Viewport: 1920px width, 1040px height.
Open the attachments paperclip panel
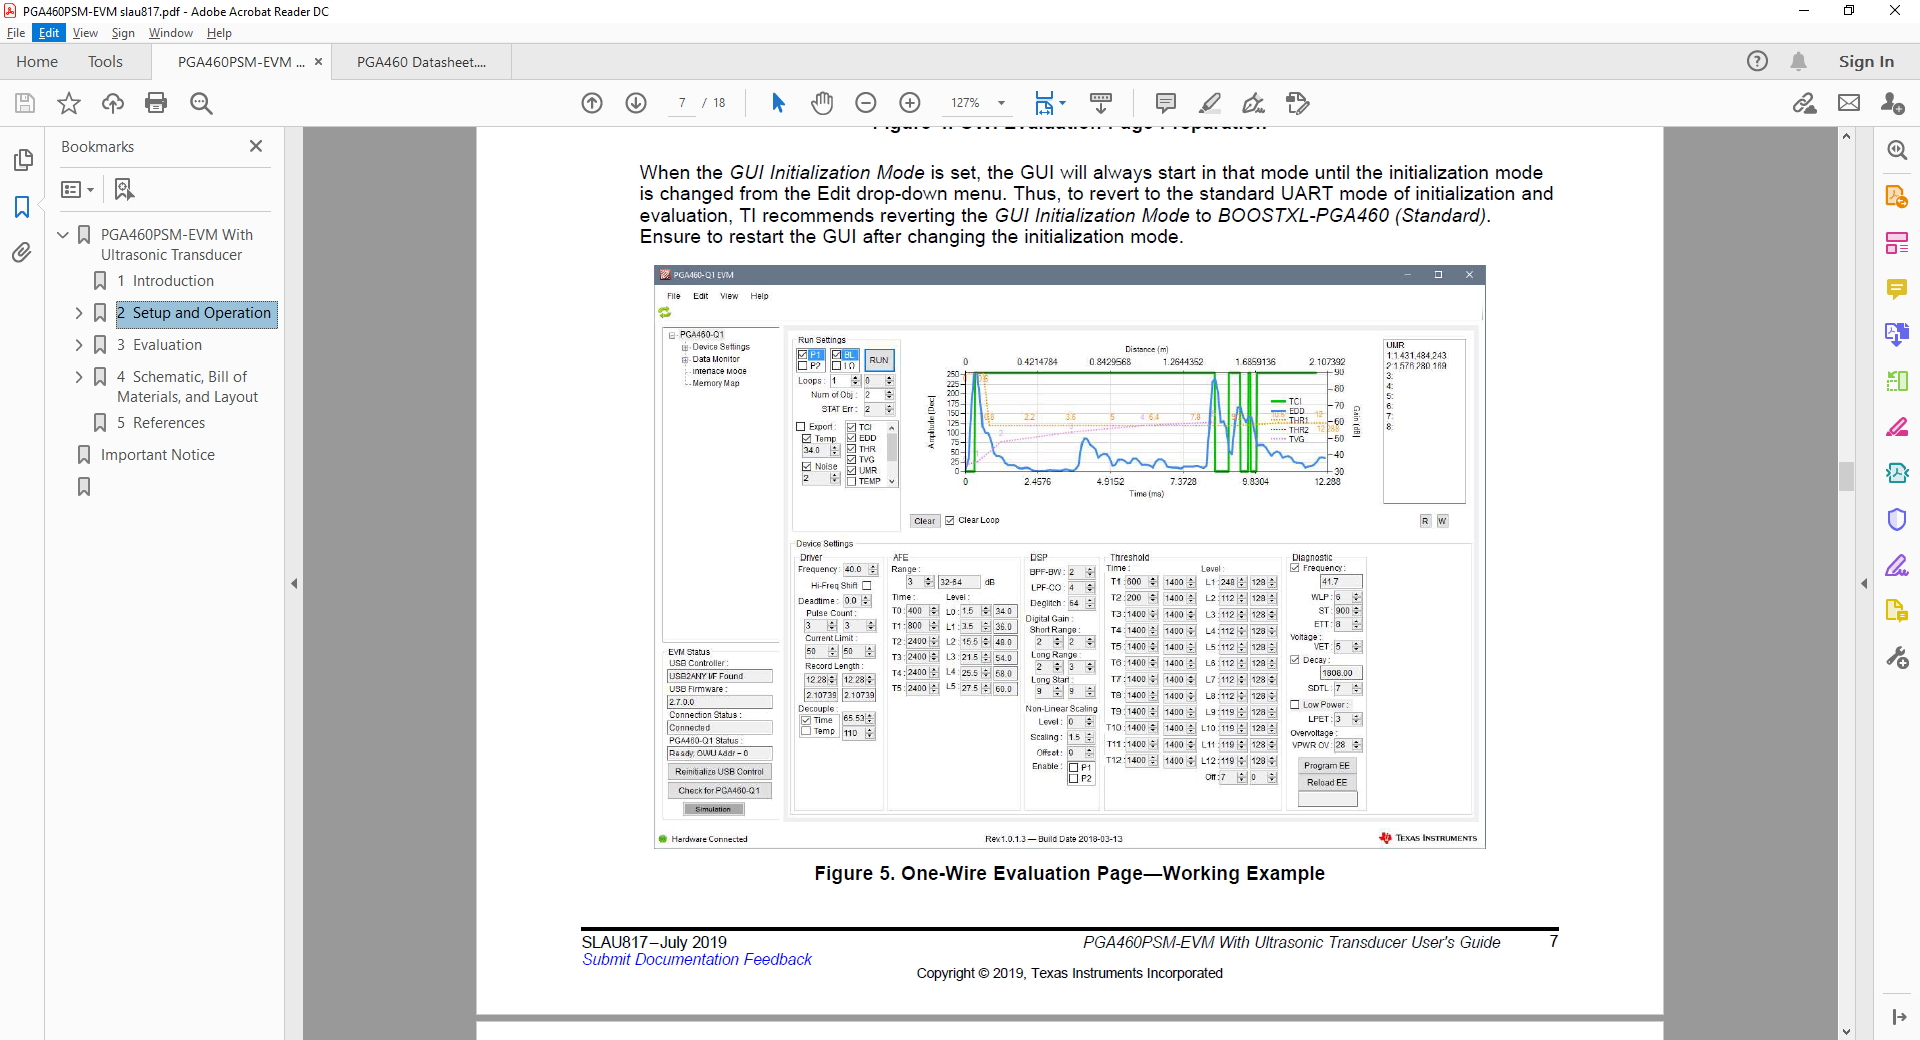pos(22,253)
